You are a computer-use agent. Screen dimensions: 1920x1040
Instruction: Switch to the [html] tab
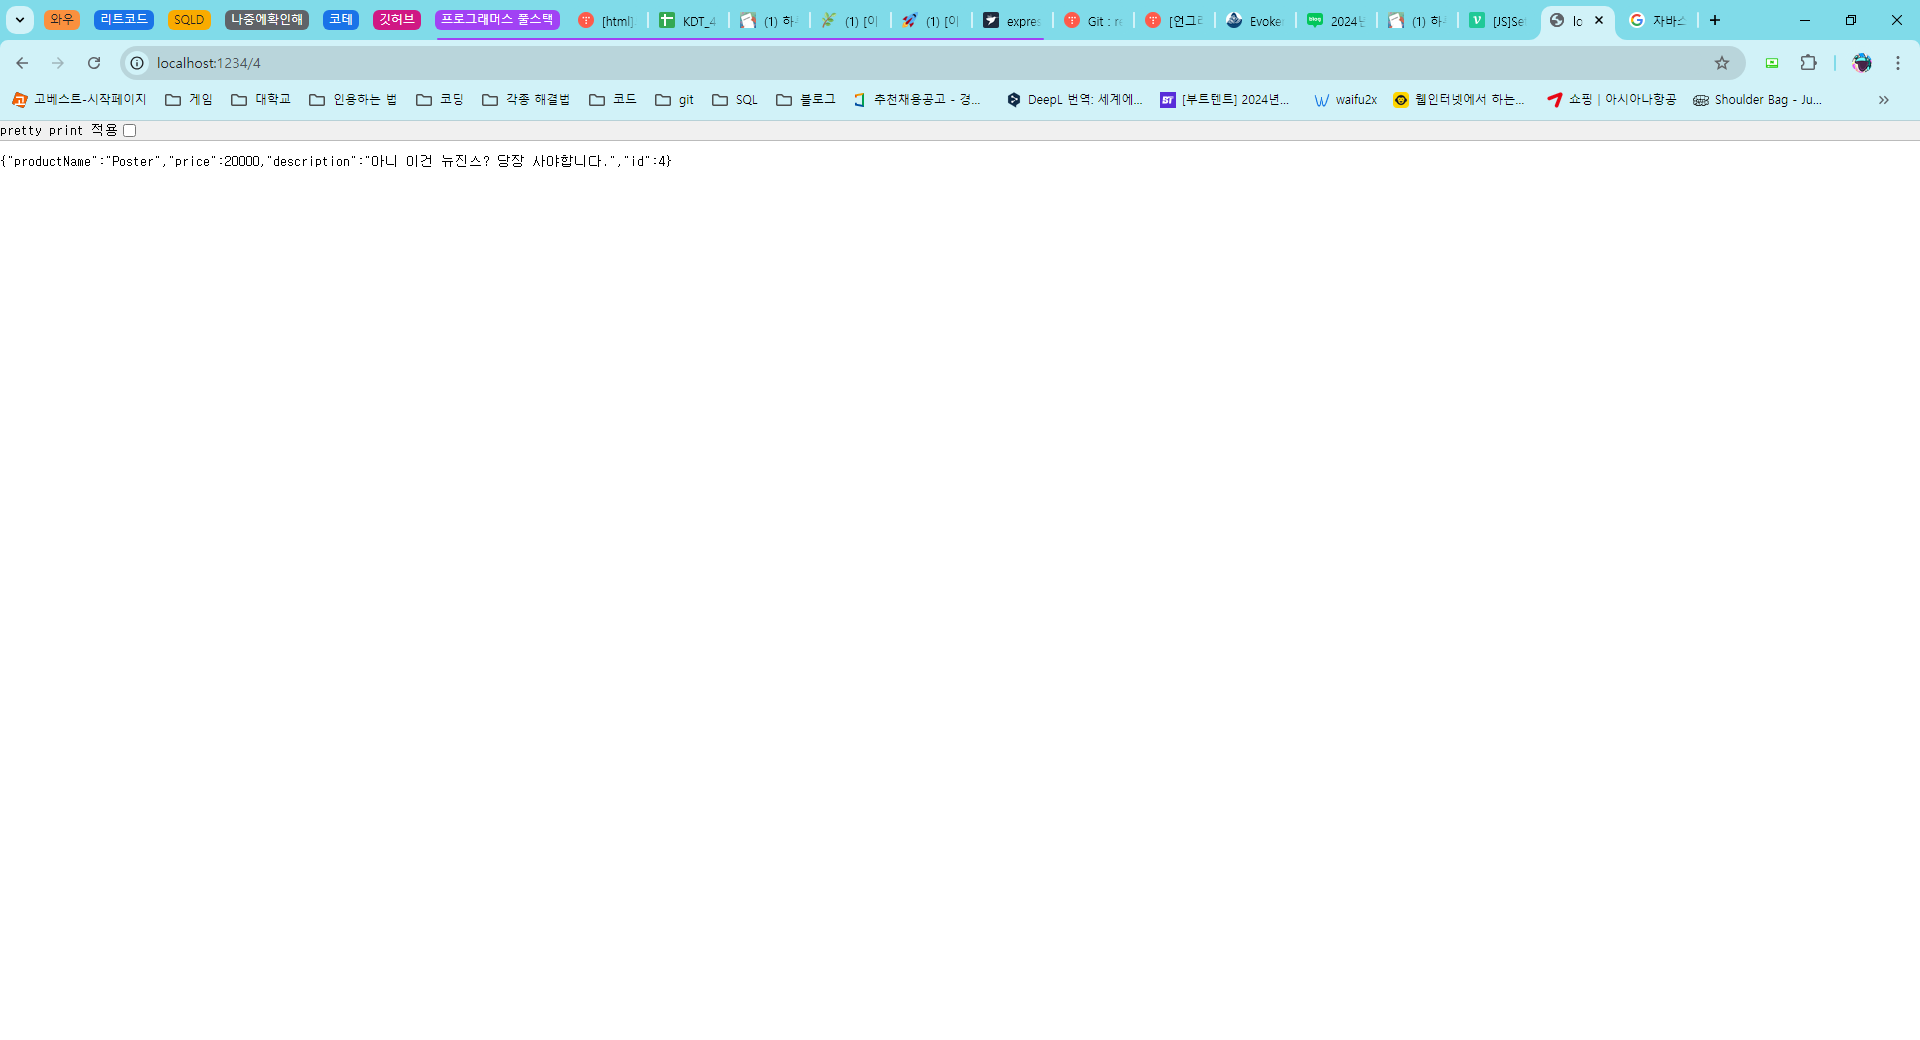coord(607,21)
